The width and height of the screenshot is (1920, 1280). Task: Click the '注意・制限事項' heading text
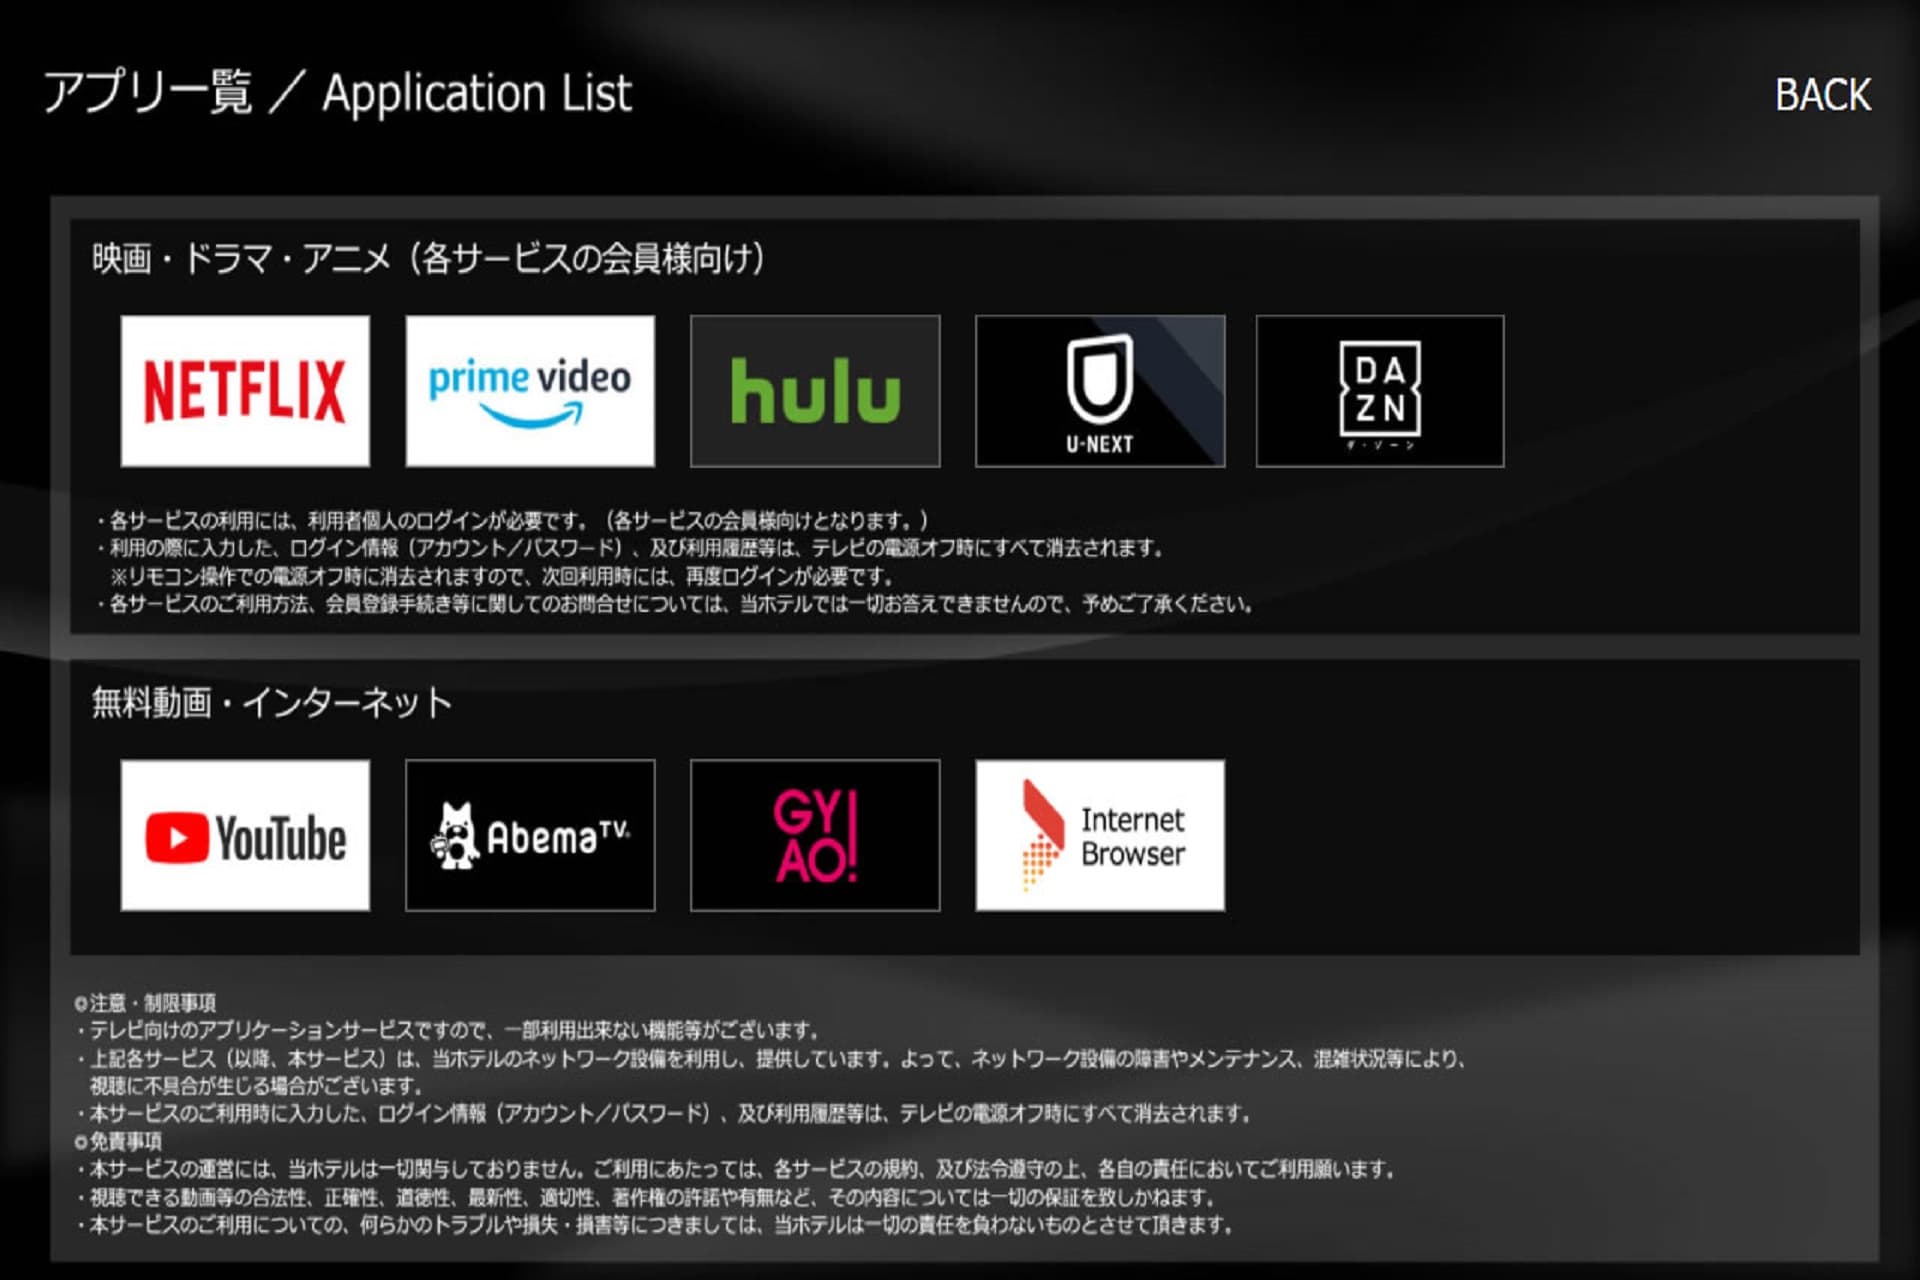[x=146, y=1003]
